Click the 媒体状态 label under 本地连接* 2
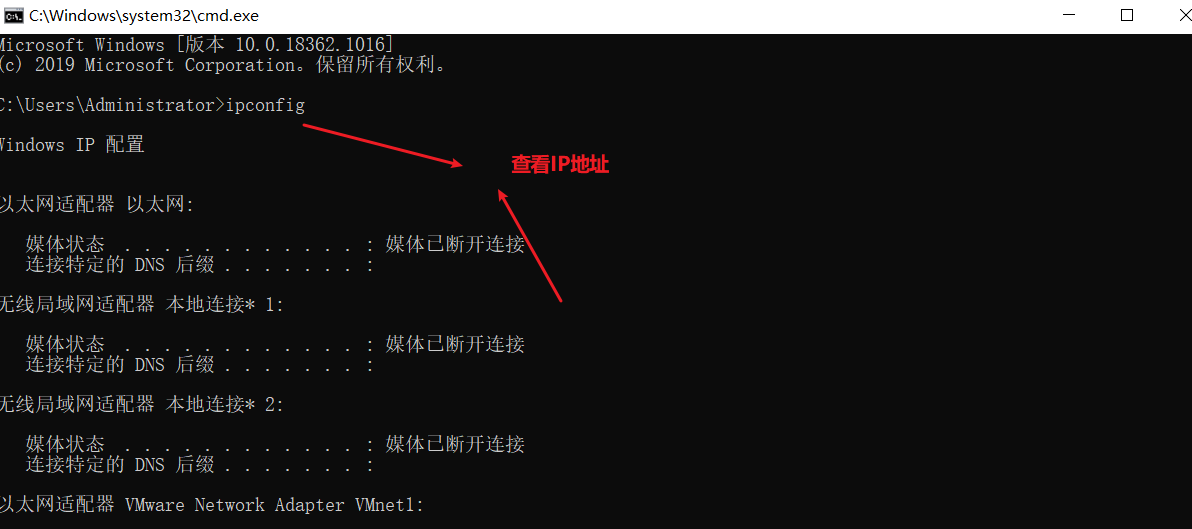The width and height of the screenshot is (1192, 529). [65, 445]
